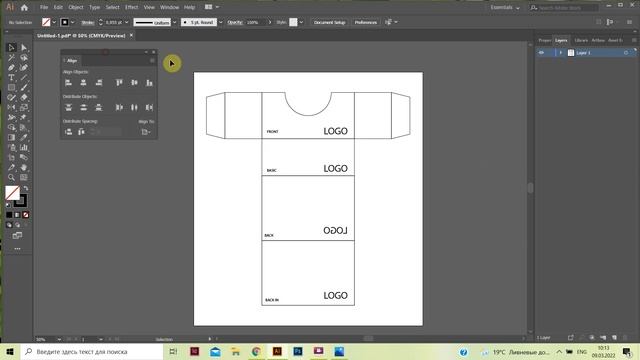Set paint type to Gradient

click(x=17, y=215)
